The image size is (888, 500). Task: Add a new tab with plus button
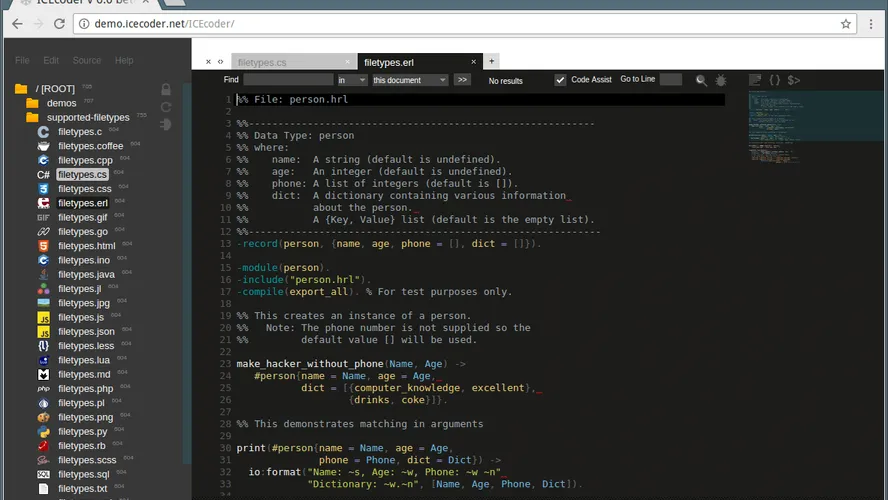(x=491, y=61)
